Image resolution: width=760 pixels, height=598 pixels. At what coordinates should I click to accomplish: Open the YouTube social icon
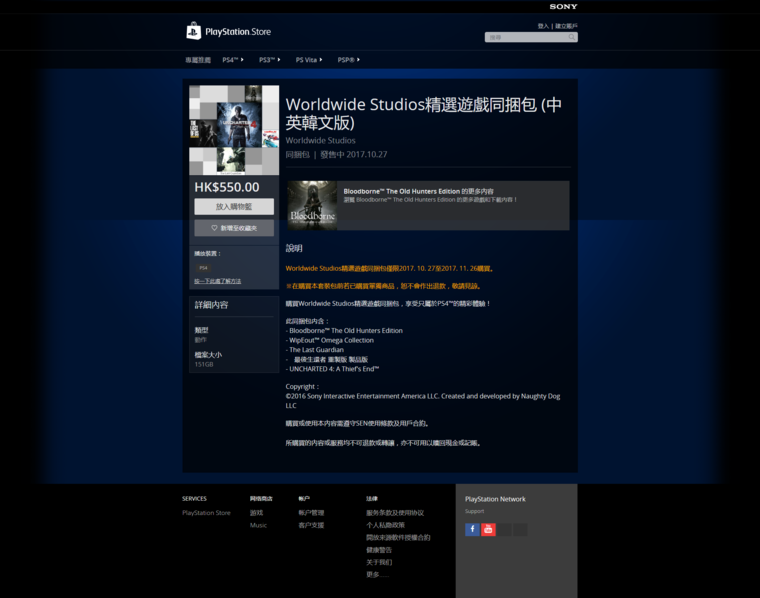[488, 529]
